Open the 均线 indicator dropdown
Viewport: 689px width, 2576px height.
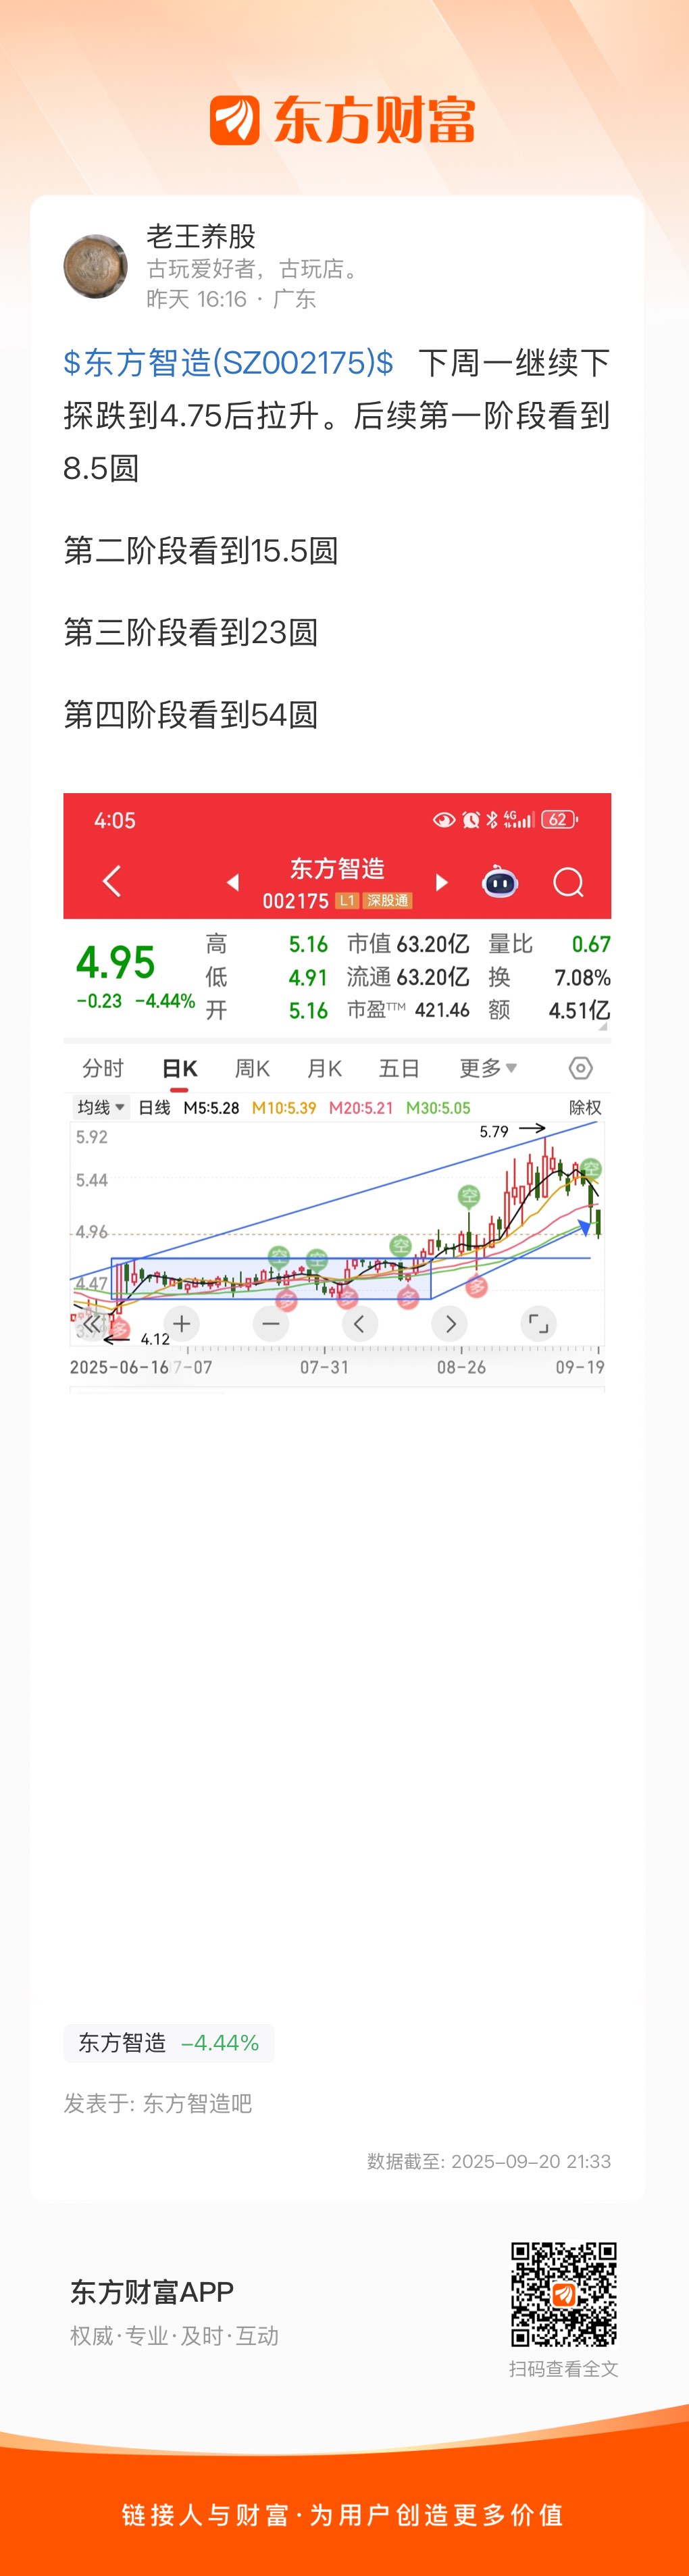point(101,1107)
